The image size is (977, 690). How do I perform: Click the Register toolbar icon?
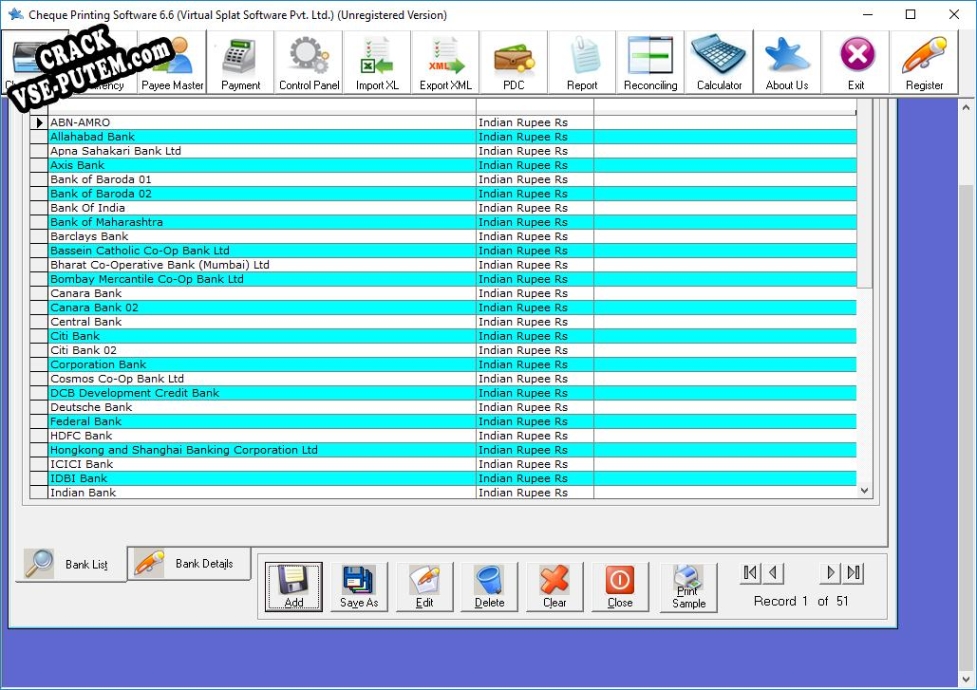coord(924,63)
